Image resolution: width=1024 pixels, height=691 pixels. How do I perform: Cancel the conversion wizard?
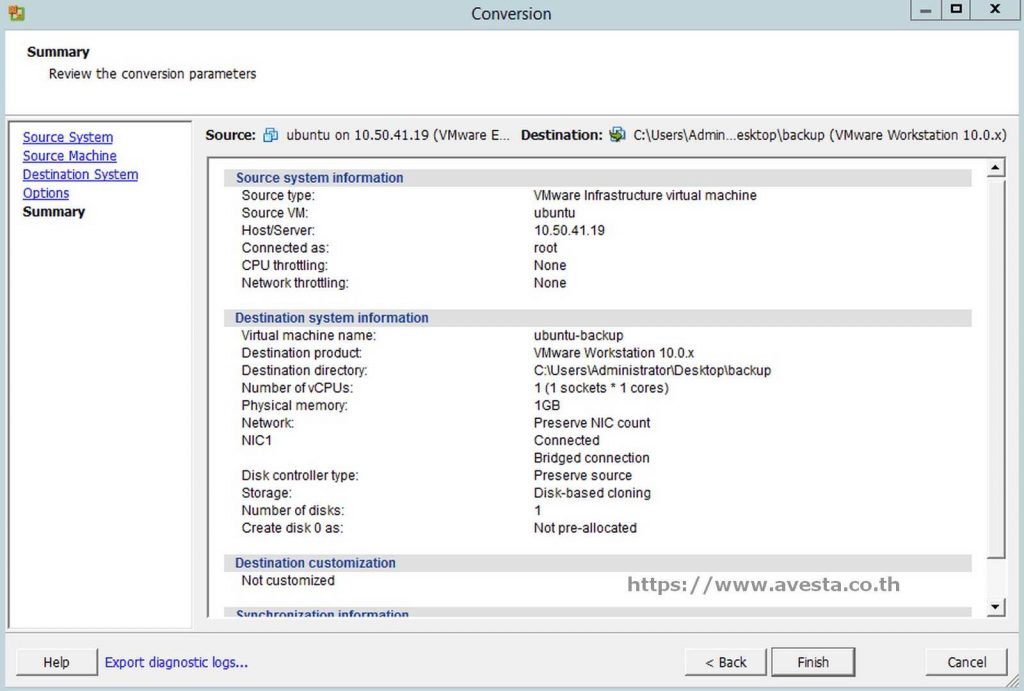coord(967,662)
